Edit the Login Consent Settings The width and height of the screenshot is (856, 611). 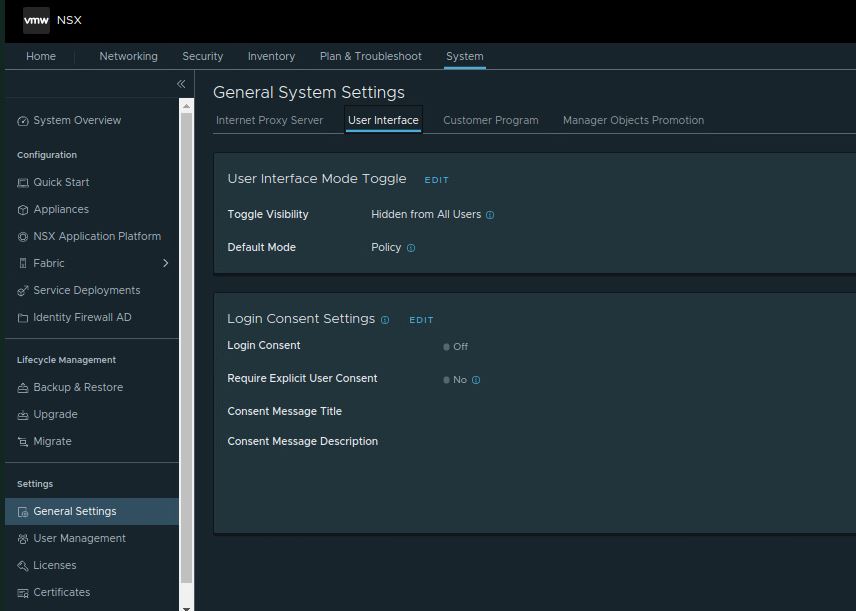[x=421, y=320]
